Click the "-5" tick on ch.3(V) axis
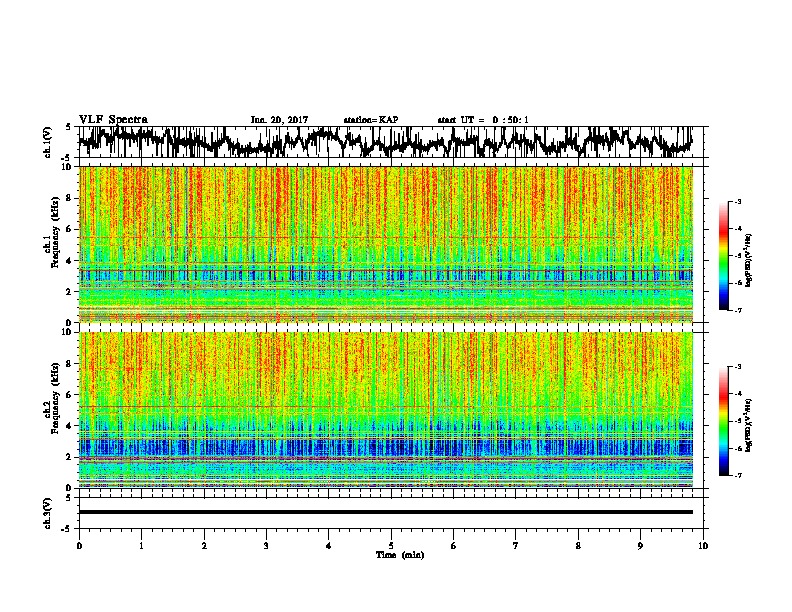792x612 pixels. tap(68, 529)
